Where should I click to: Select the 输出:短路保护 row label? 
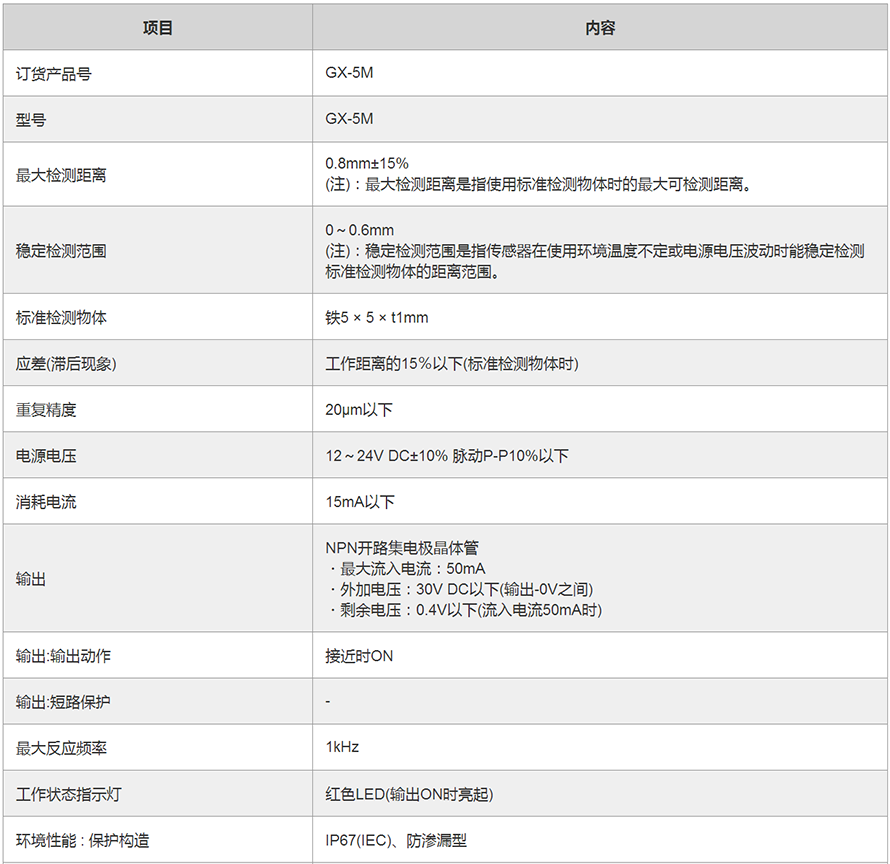[x=63, y=702]
